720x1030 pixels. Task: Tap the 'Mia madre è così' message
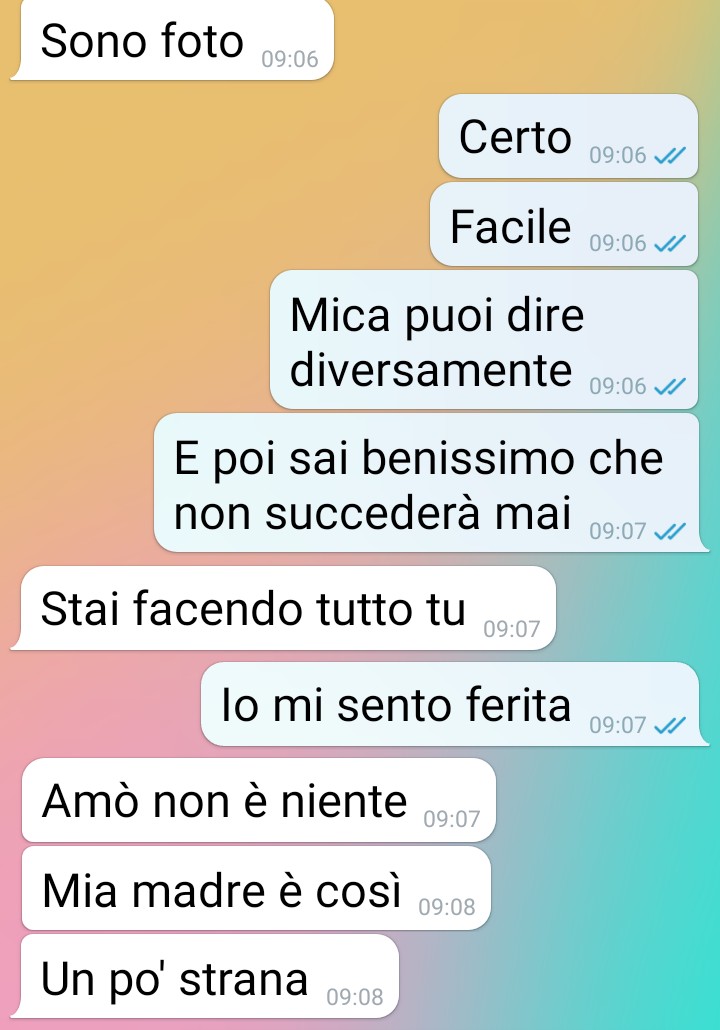coord(221,891)
